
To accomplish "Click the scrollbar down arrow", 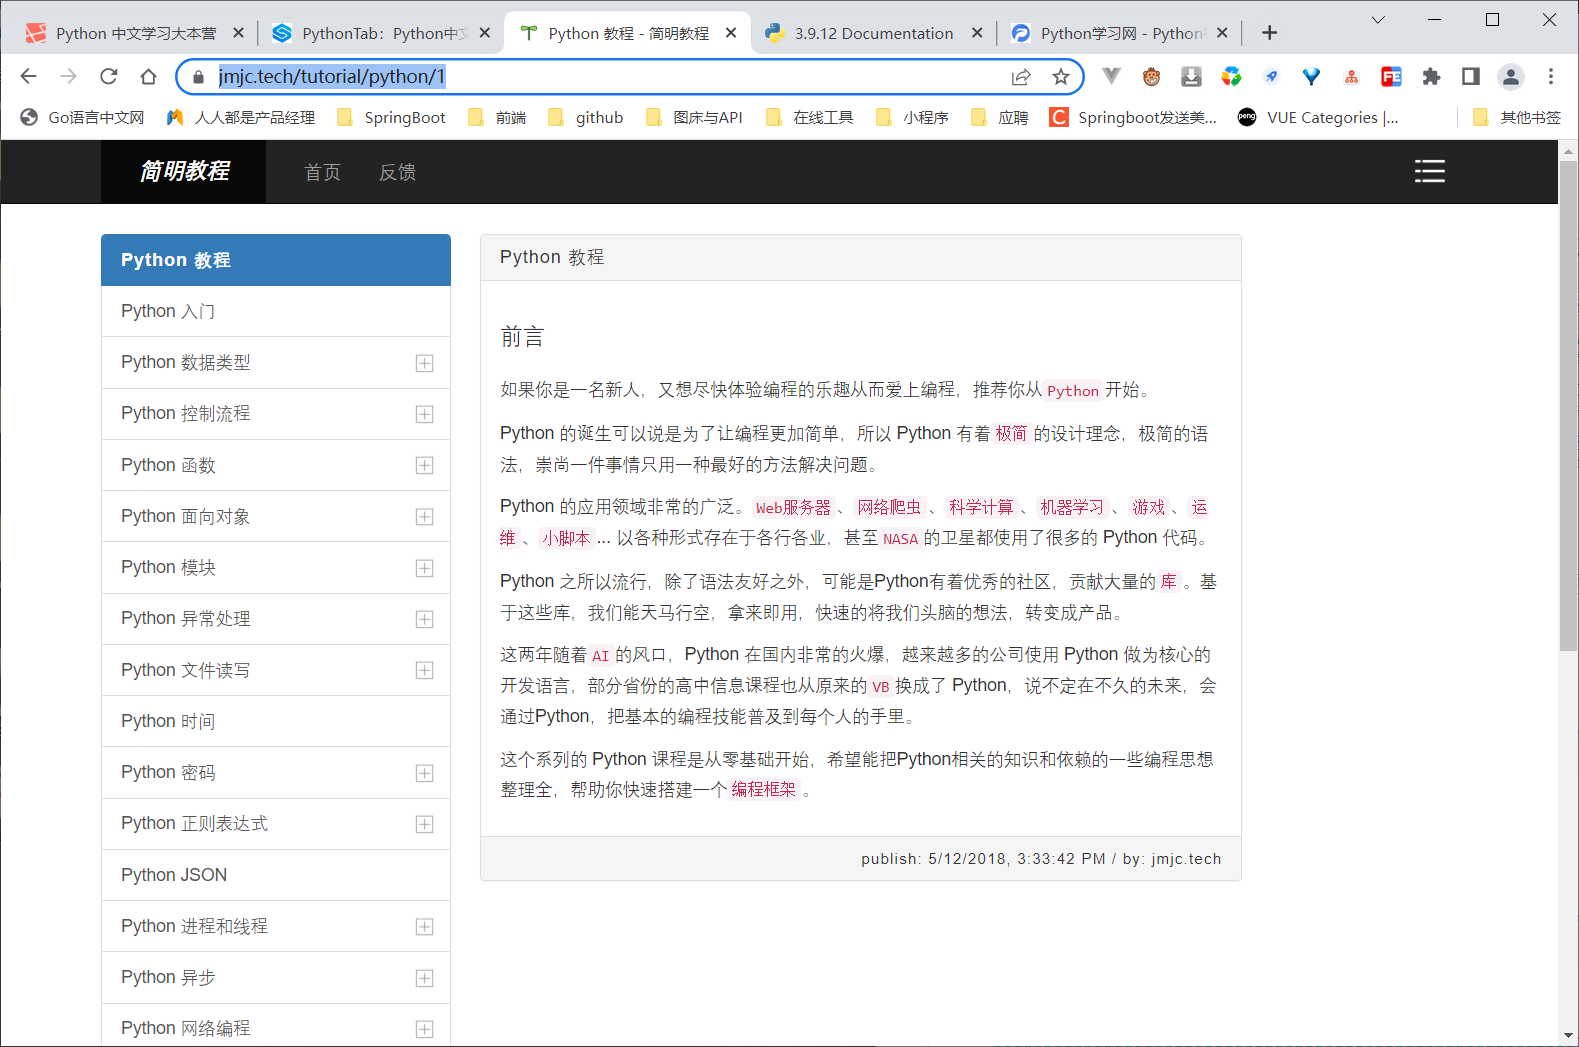I will point(1568,1036).
